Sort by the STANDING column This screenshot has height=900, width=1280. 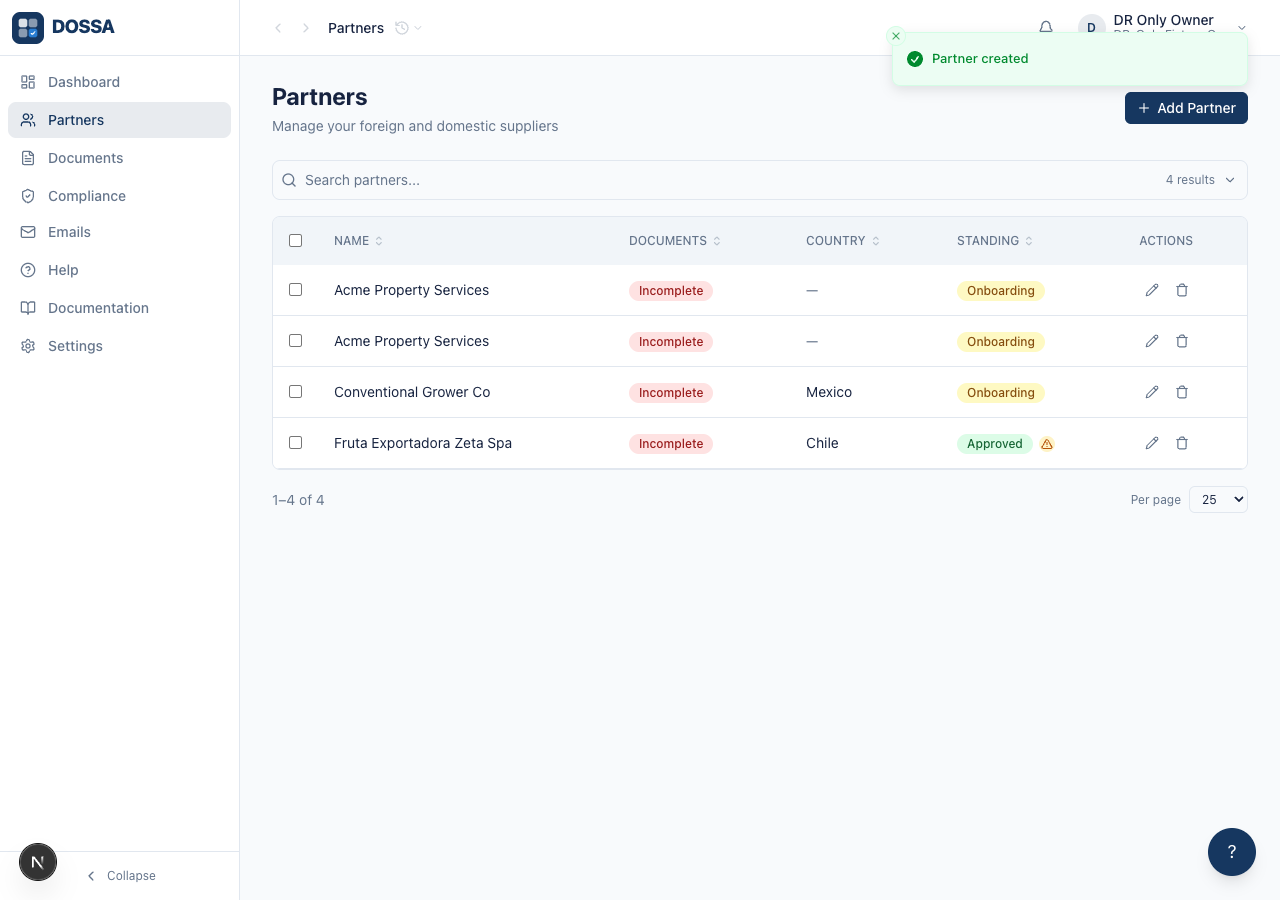point(995,241)
